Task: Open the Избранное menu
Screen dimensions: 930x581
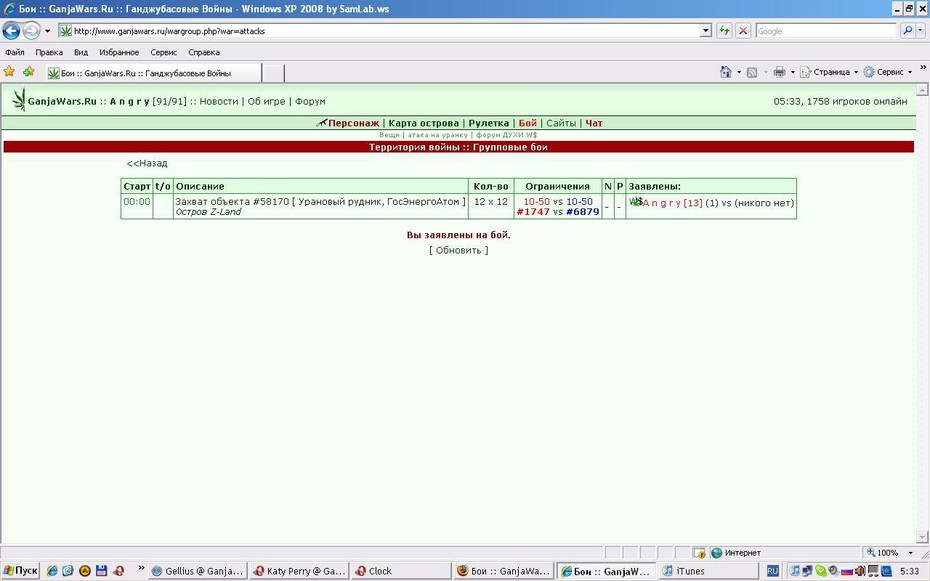Action: click(119, 52)
